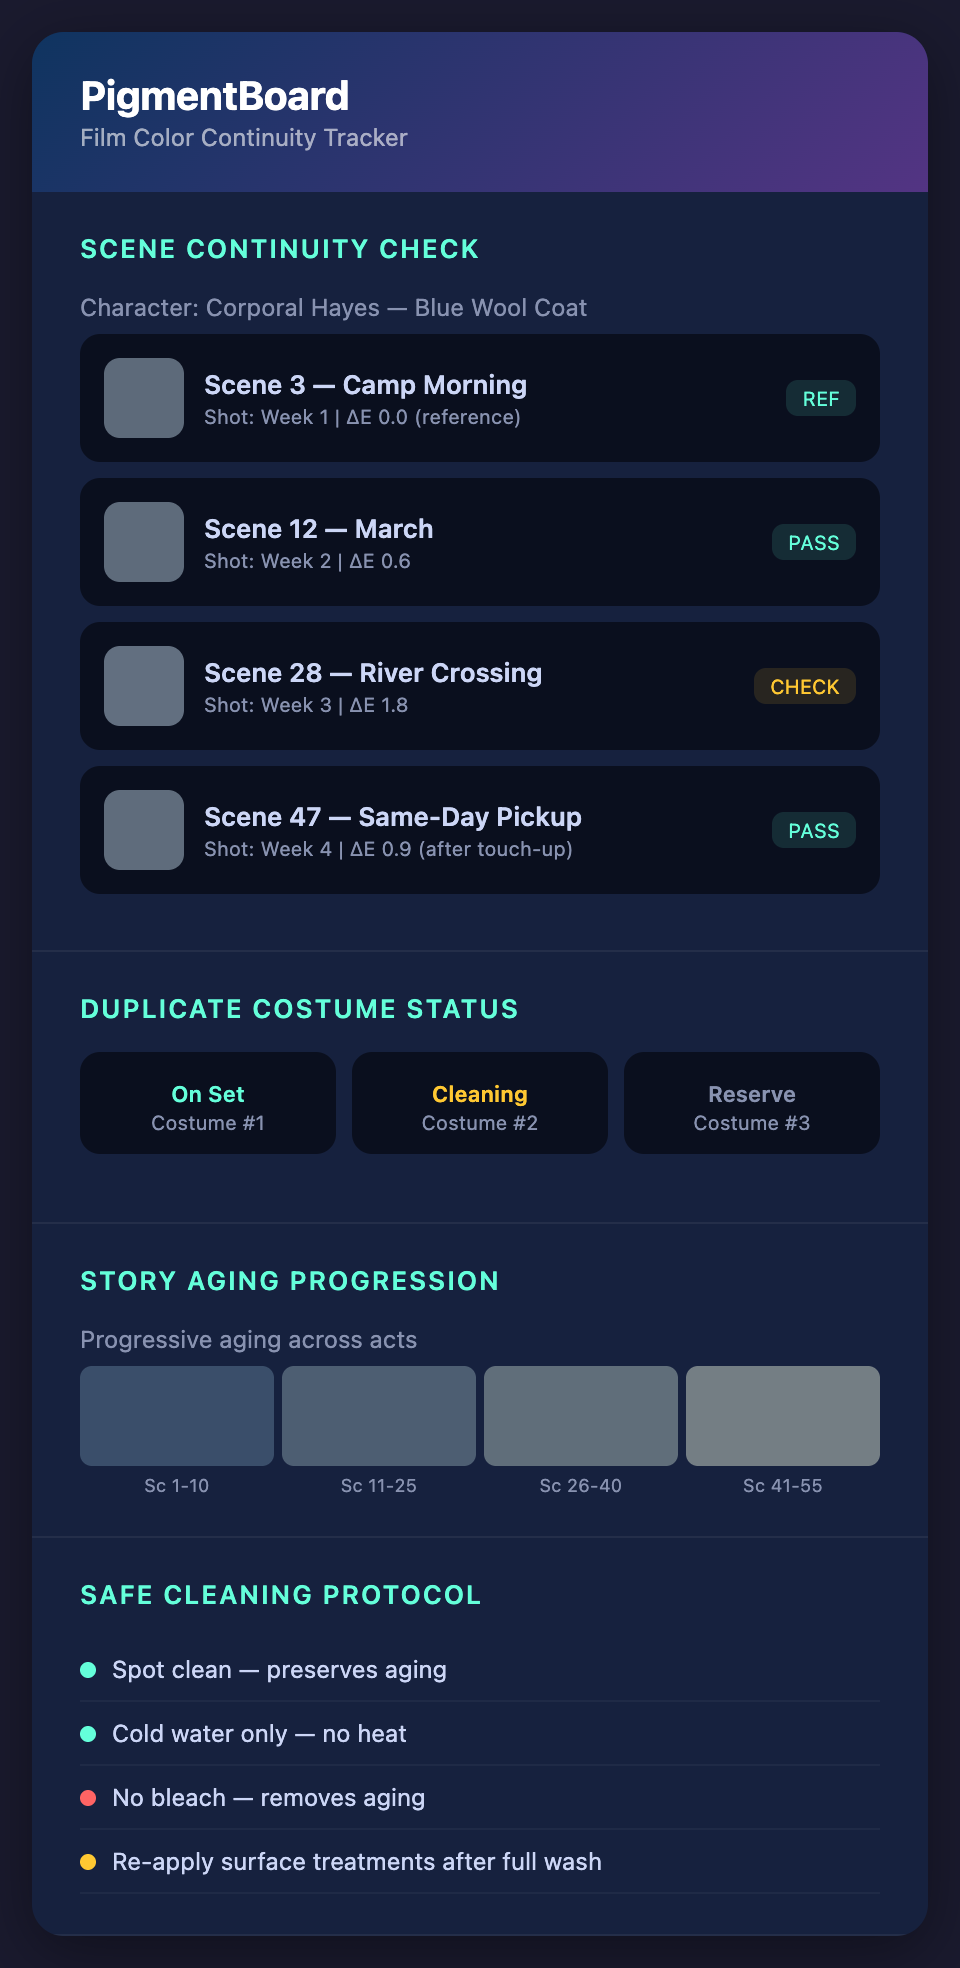Select the On Set Costume #1 card

(208, 1103)
